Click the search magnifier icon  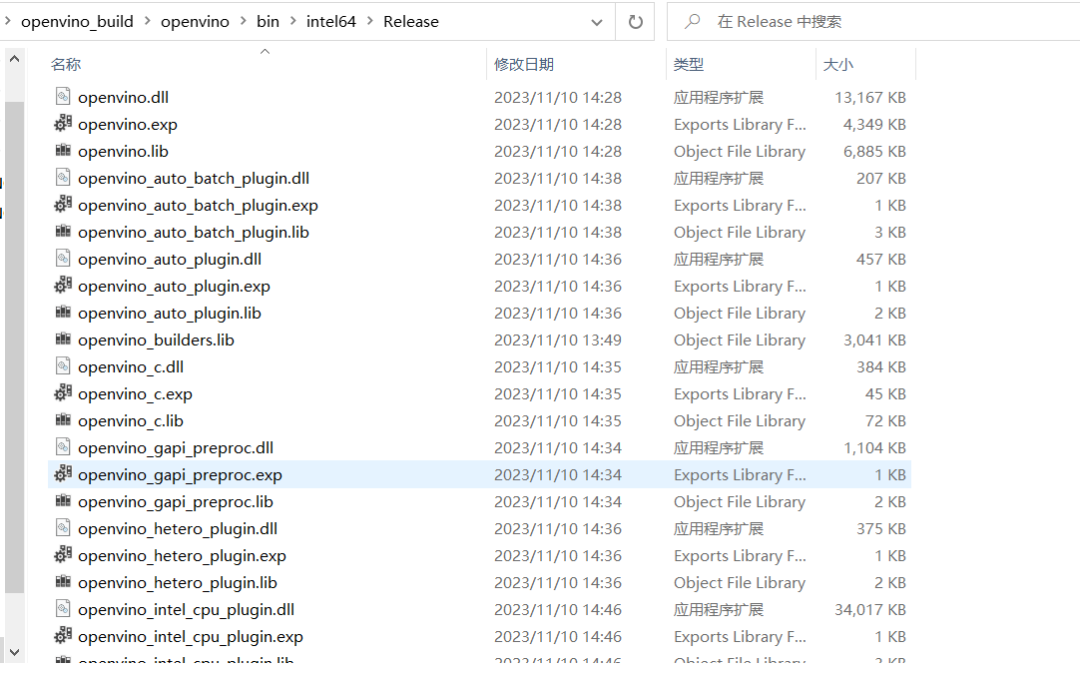(x=692, y=21)
